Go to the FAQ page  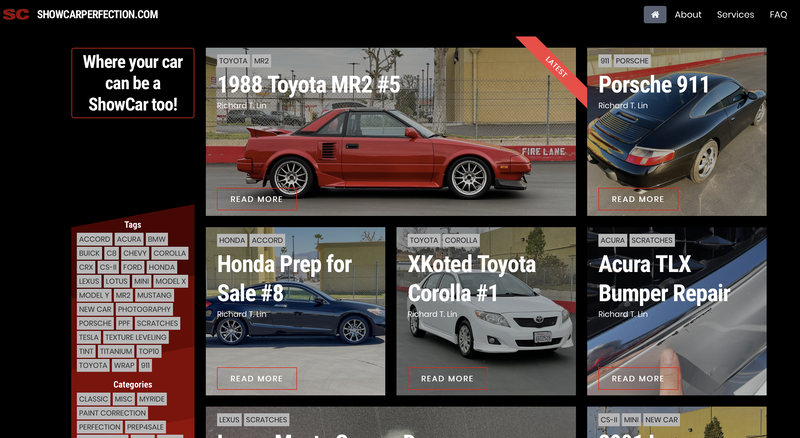pyautogui.click(x=778, y=15)
